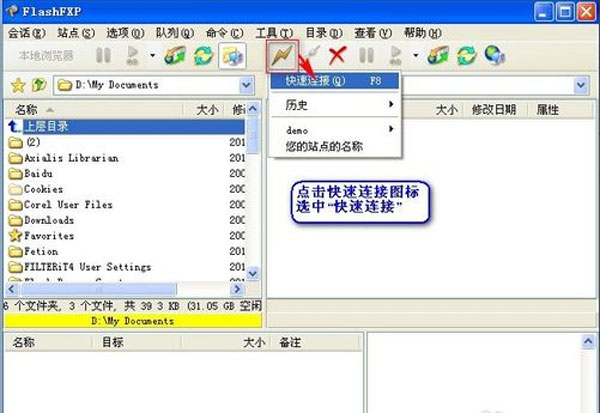This screenshot has width=600, height=413.
Task: Click the right panel transfer play icon
Action: (x=396, y=56)
